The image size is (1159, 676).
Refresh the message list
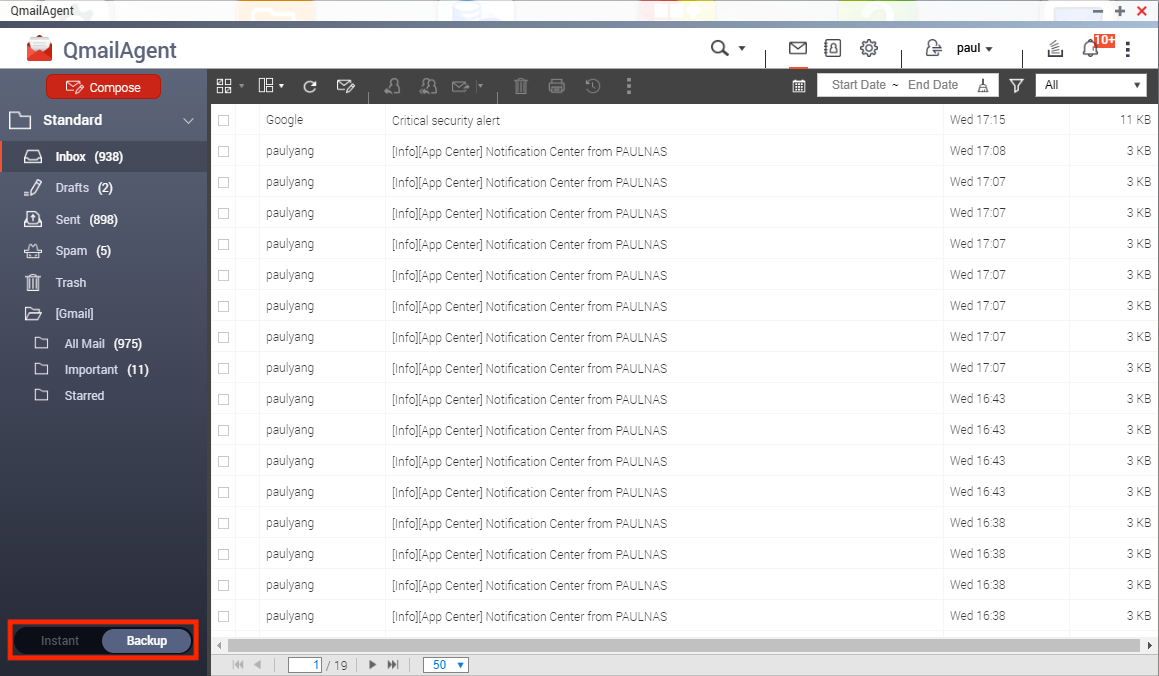coord(309,86)
